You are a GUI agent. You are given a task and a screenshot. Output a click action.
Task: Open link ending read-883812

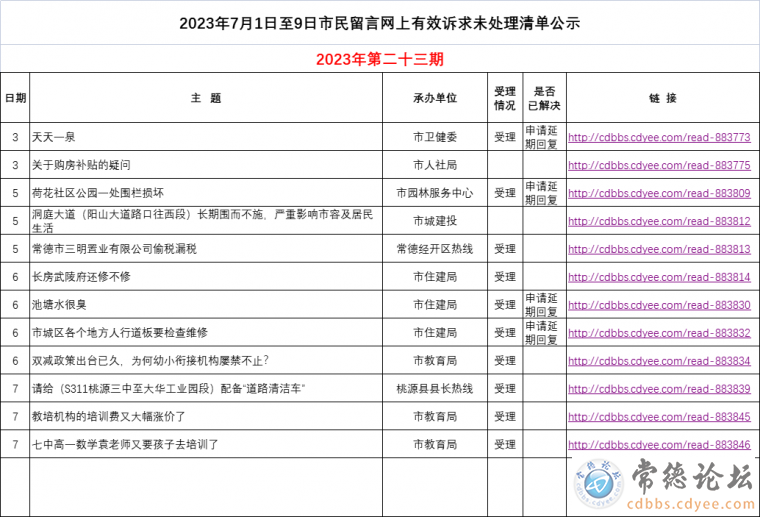click(x=659, y=221)
